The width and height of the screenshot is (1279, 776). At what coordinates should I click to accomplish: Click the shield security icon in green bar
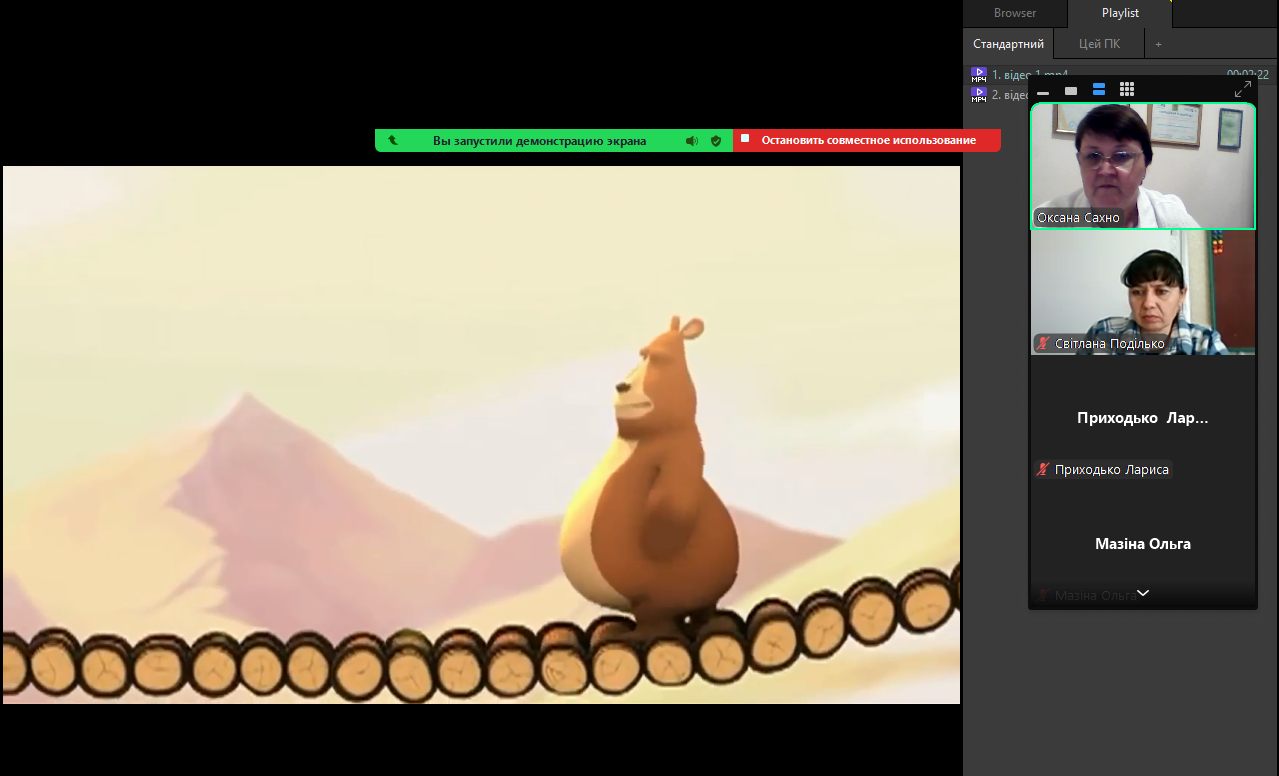[716, 141]
